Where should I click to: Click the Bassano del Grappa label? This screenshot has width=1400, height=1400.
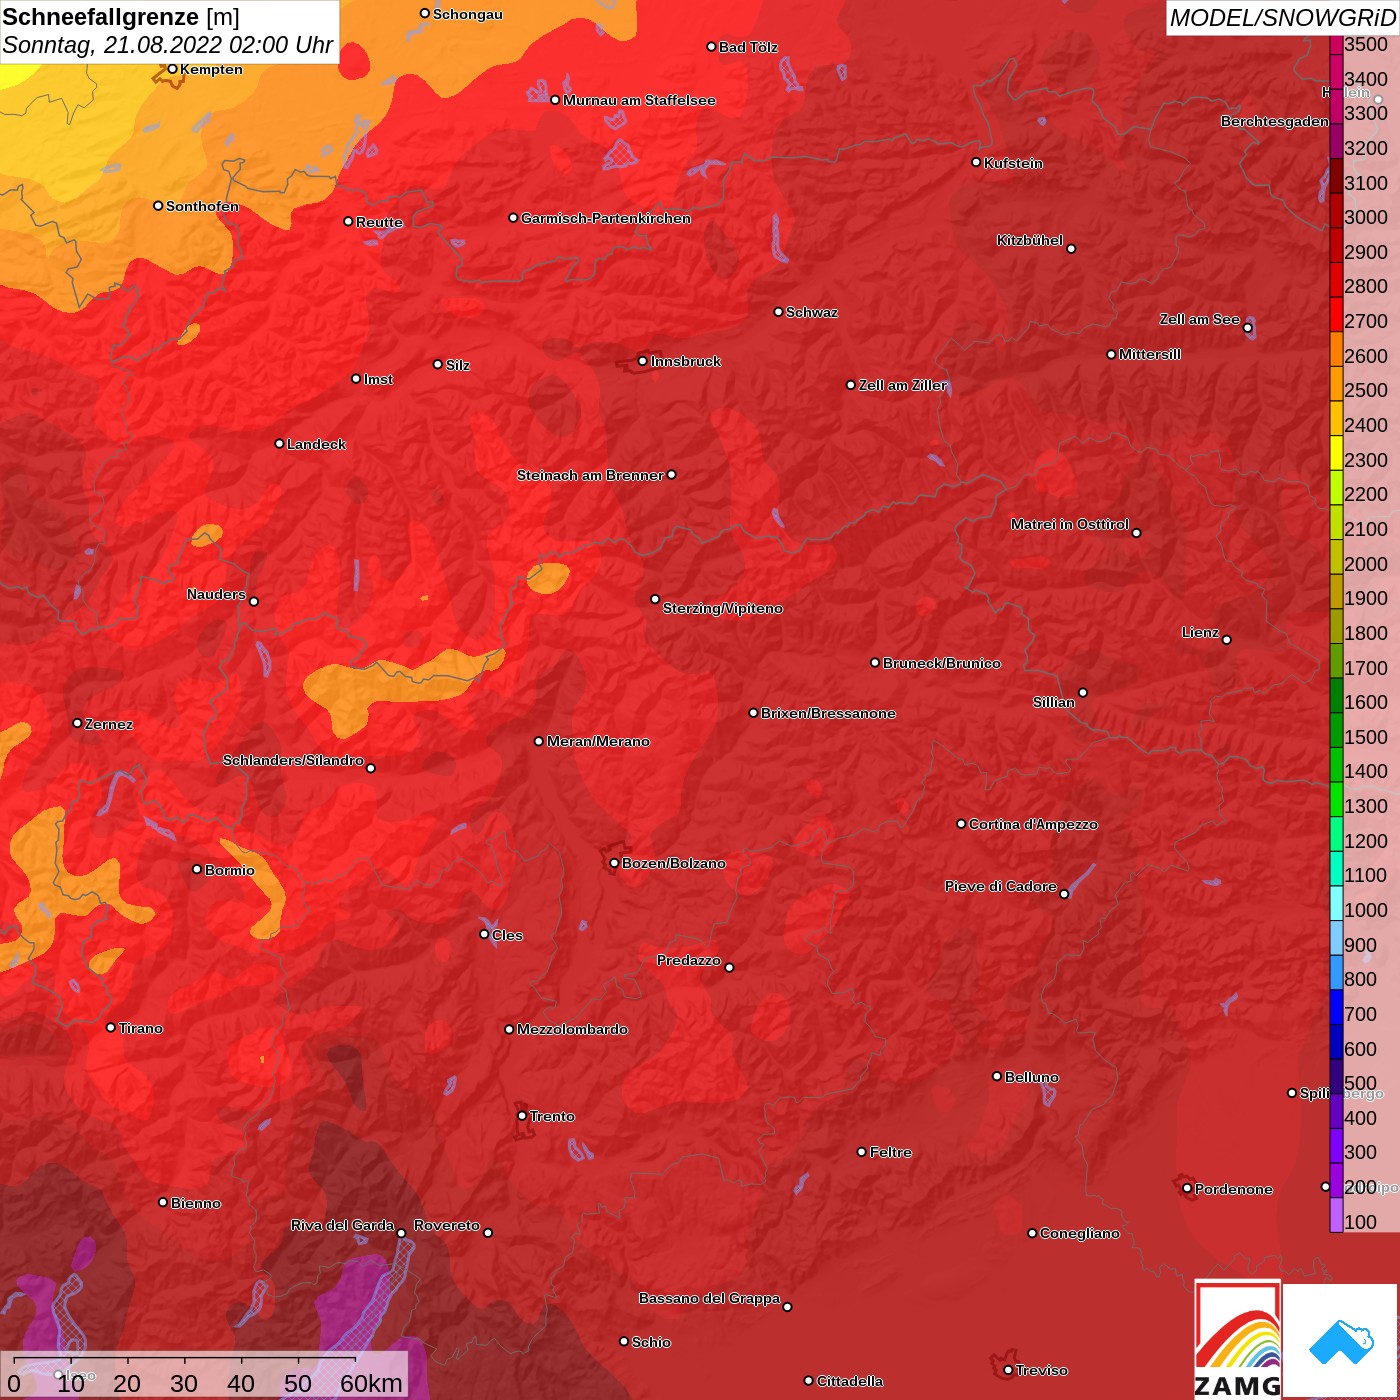[709, 1298]
